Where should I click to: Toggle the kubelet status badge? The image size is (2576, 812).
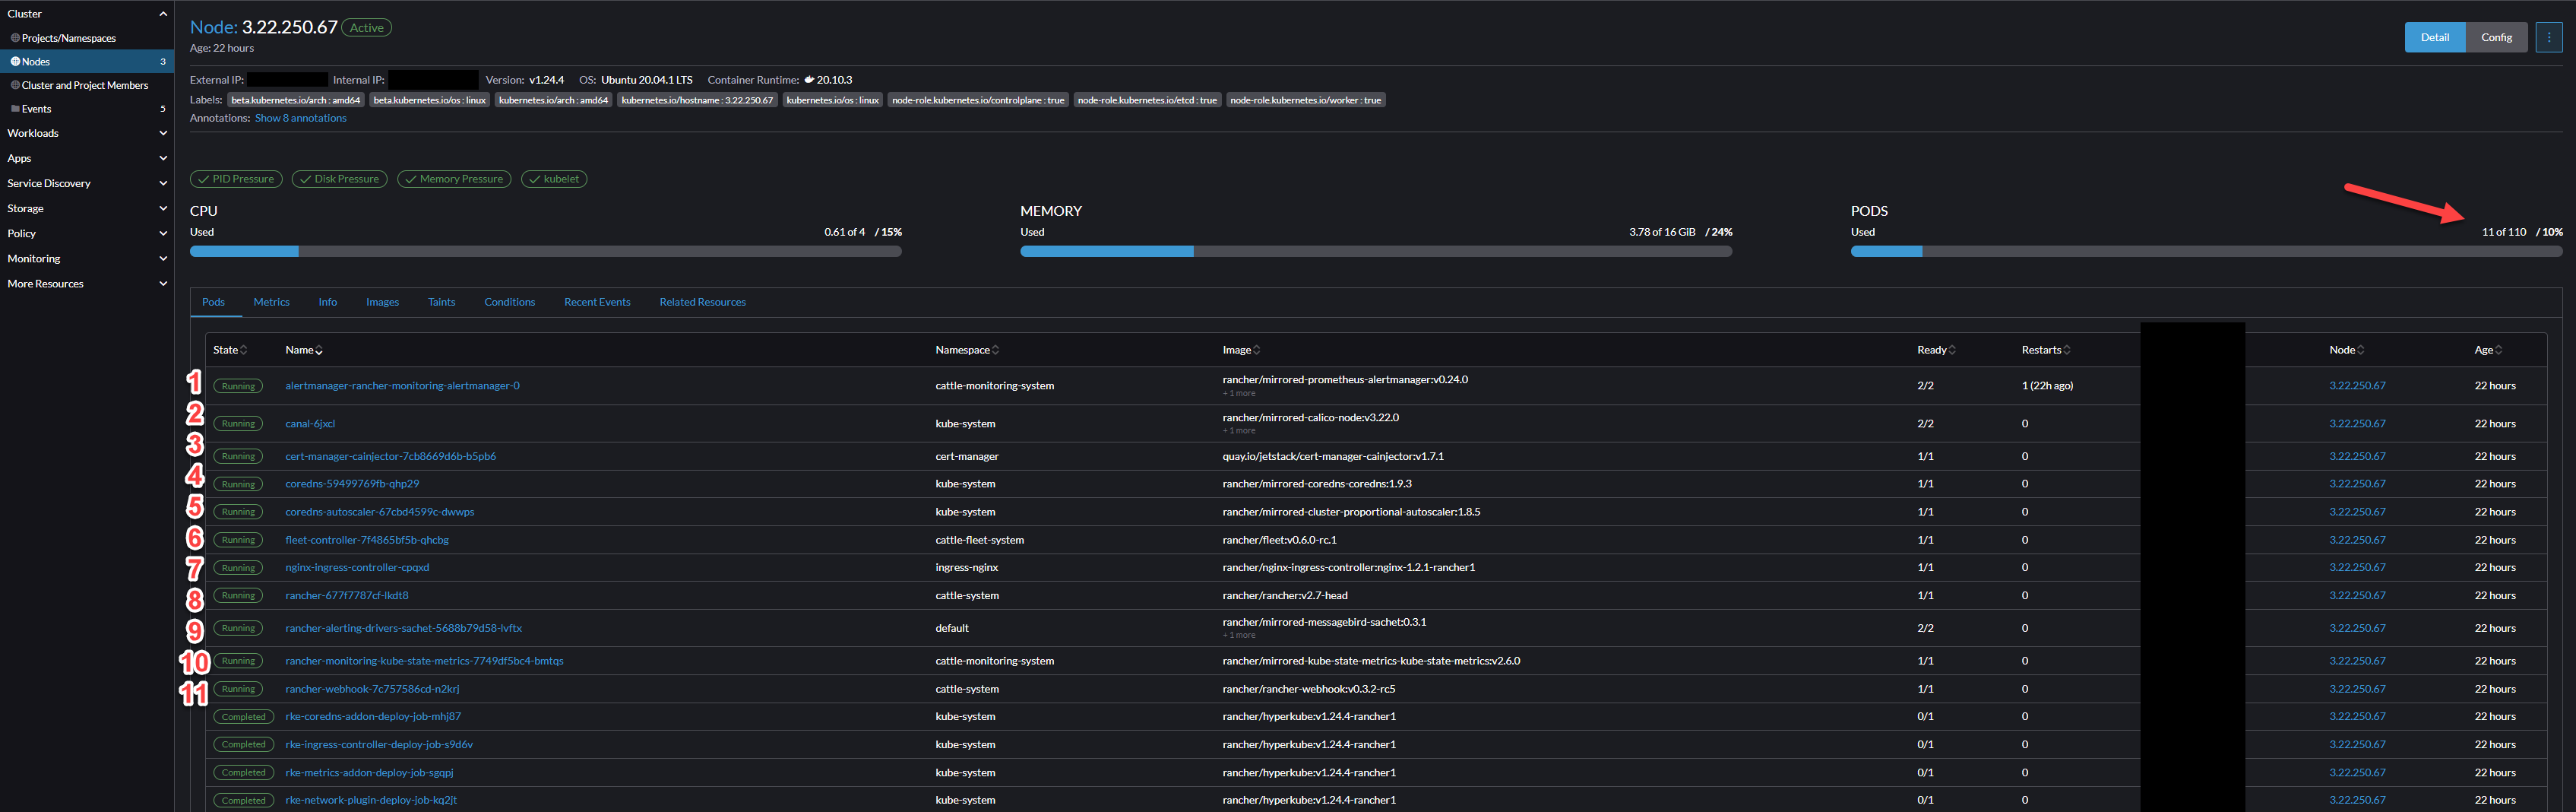553,178
